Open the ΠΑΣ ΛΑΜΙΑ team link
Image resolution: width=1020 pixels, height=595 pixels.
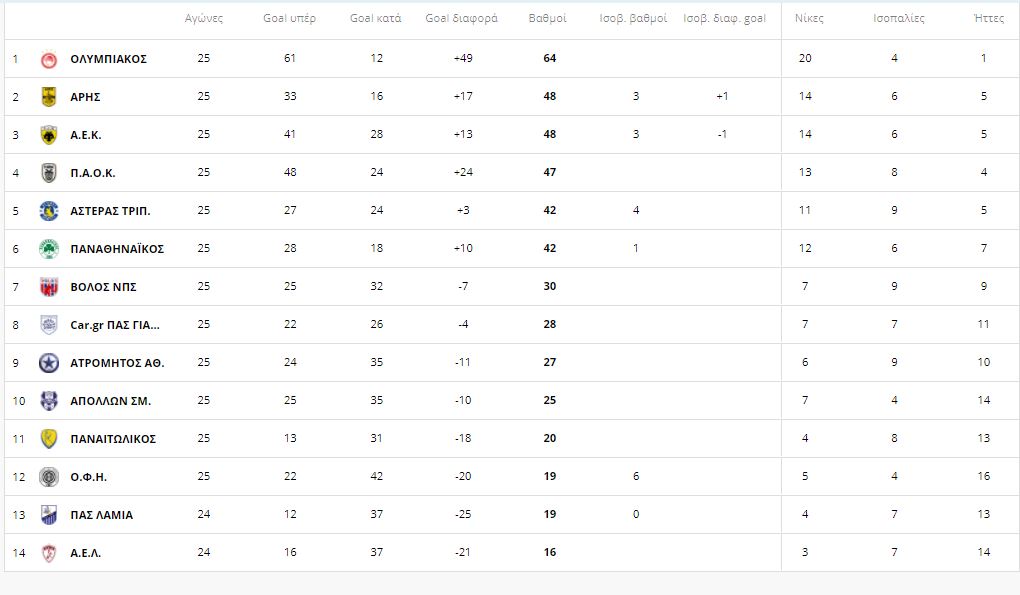(101, 515)
